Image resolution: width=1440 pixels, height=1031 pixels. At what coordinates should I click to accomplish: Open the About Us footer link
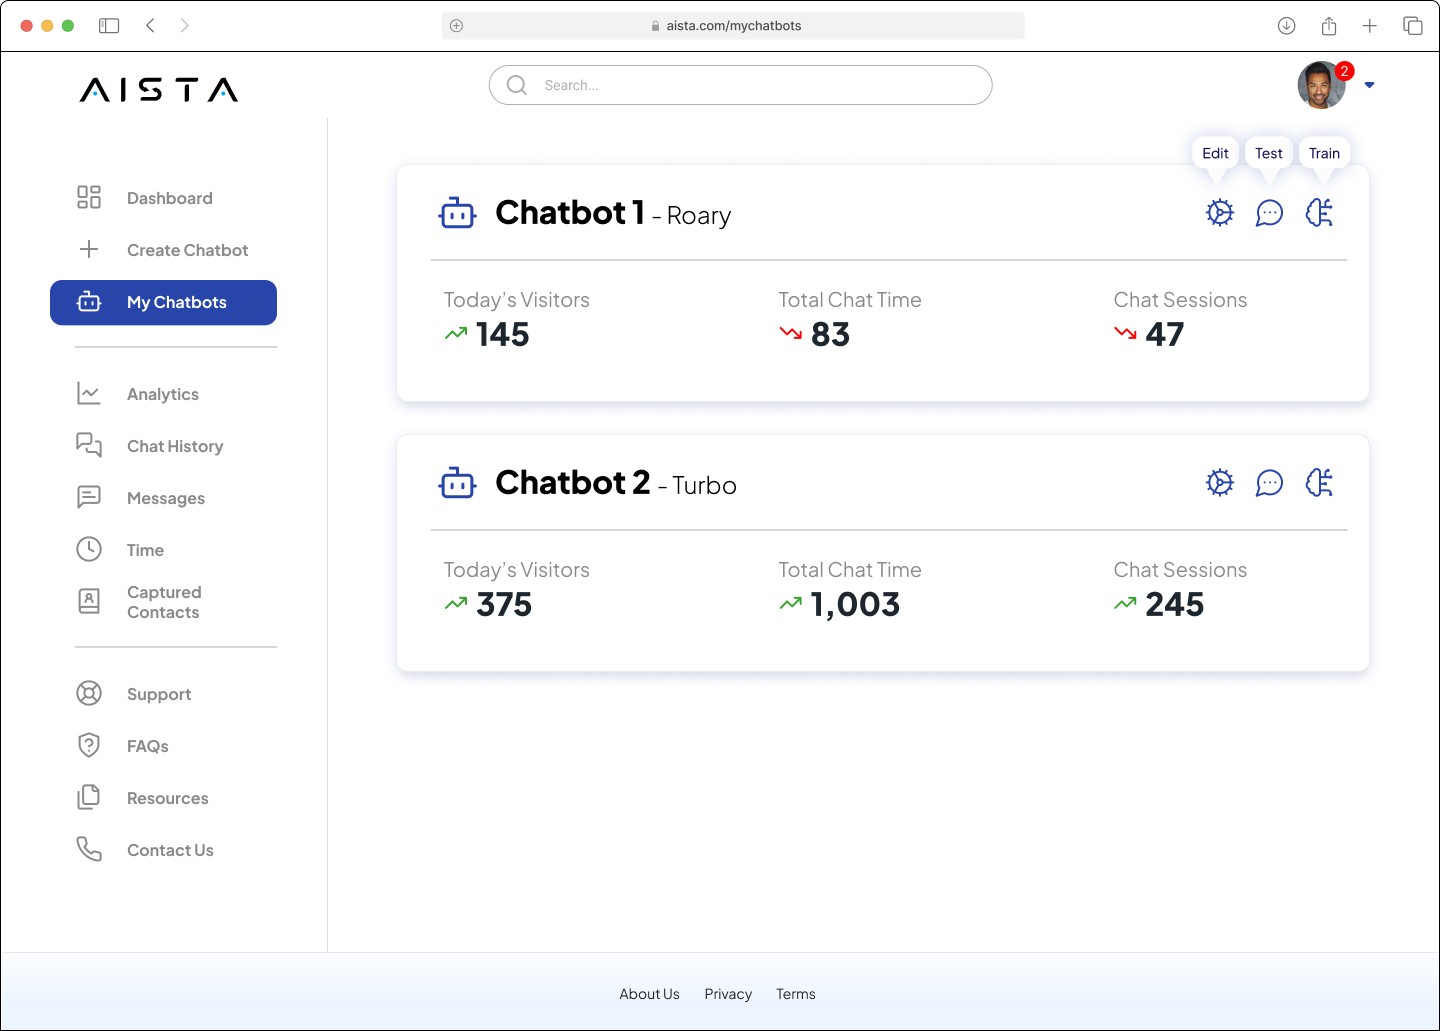point(649,994)
